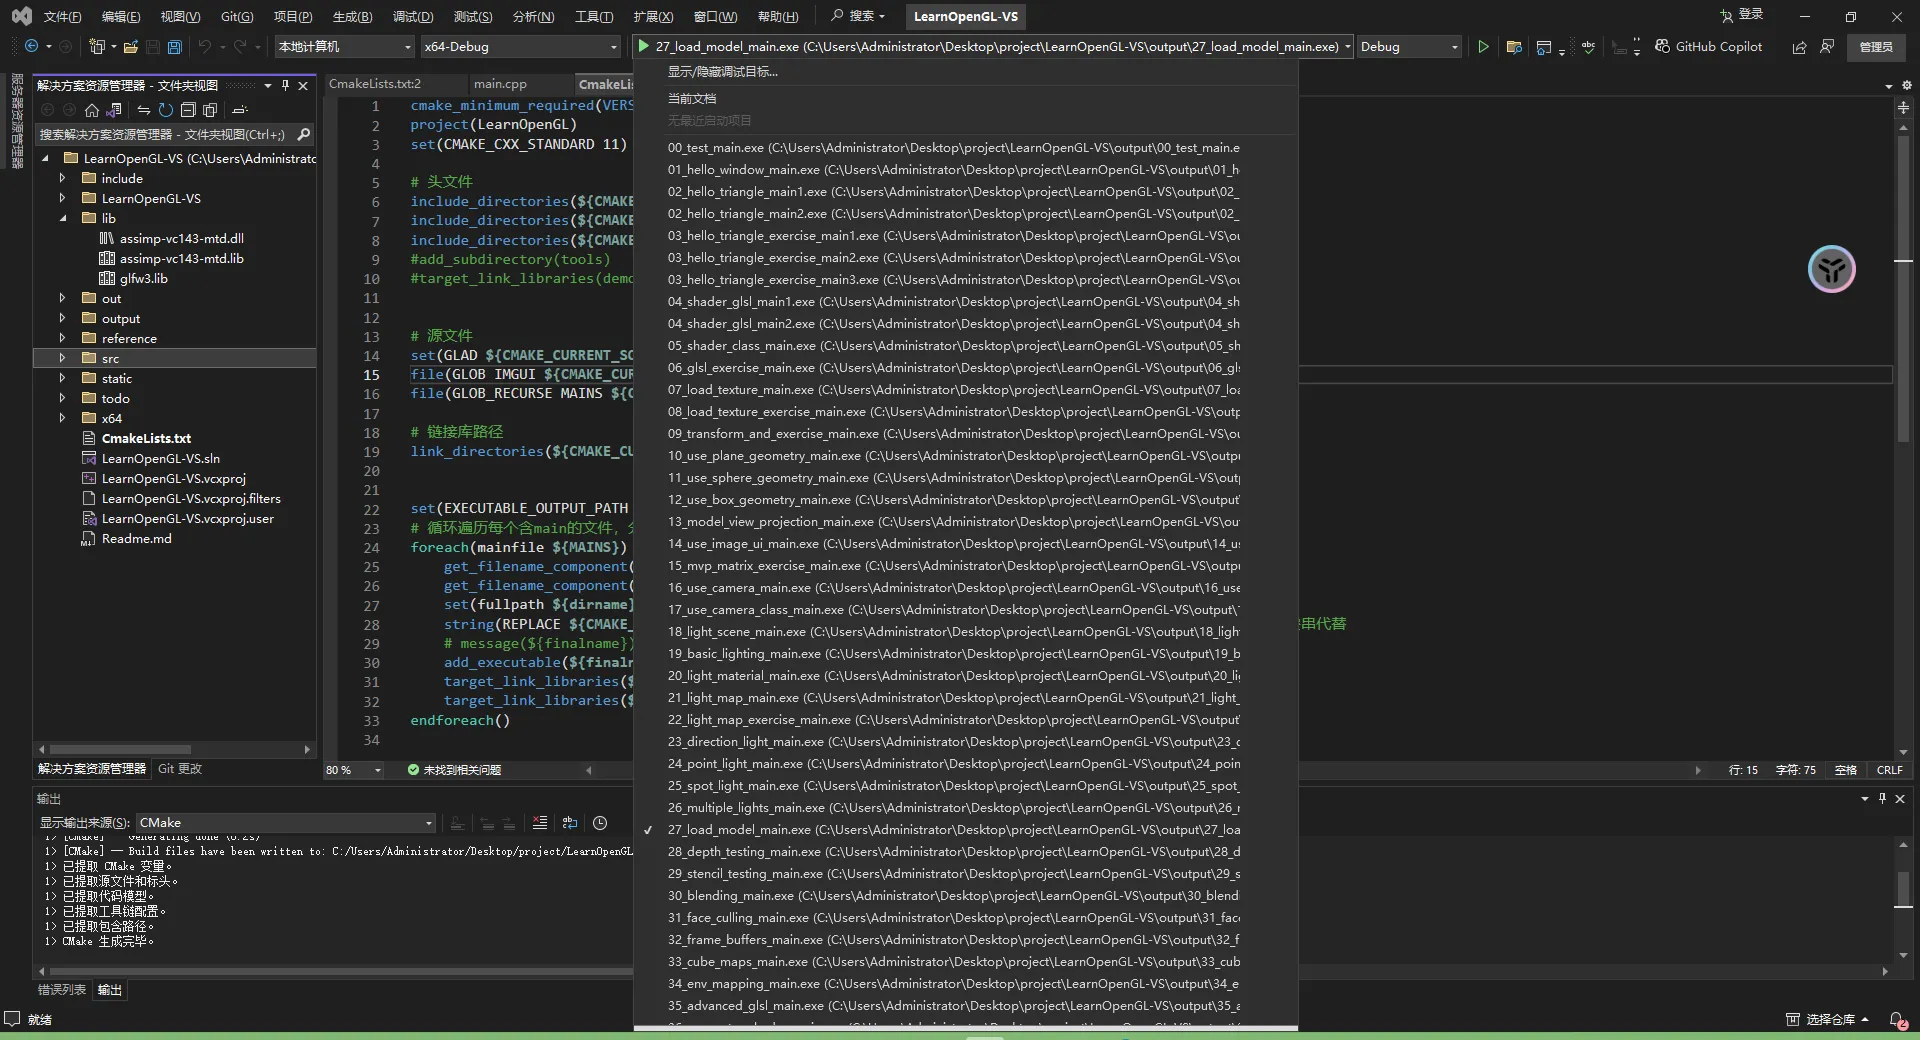1920x1040 pixels.
Task: Click the split editor icon
Action: [x=1903, y=107]
